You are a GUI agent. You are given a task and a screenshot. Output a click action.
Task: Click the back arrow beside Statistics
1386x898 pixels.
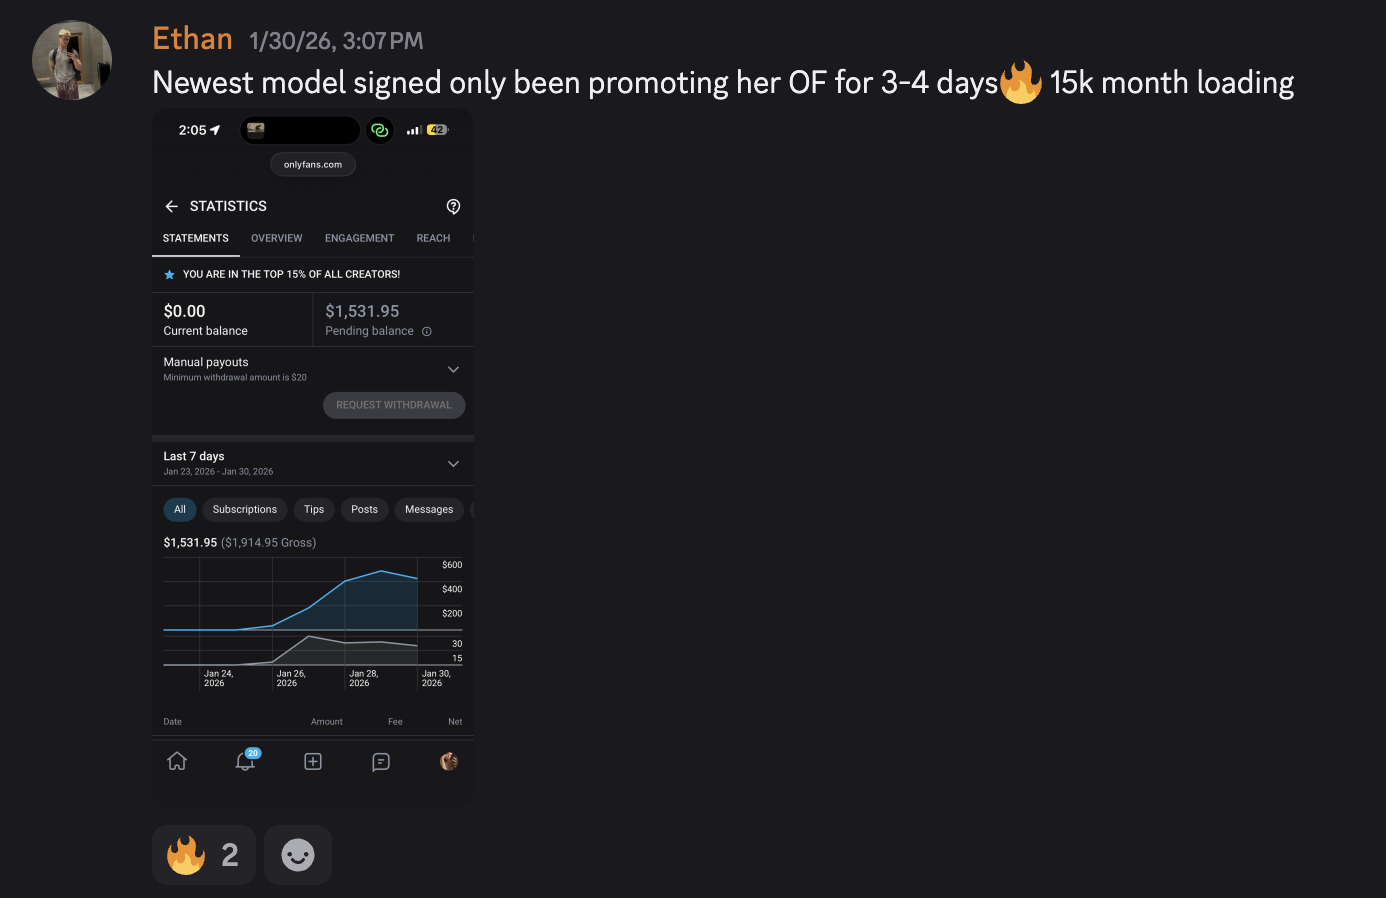coord(172,206)
